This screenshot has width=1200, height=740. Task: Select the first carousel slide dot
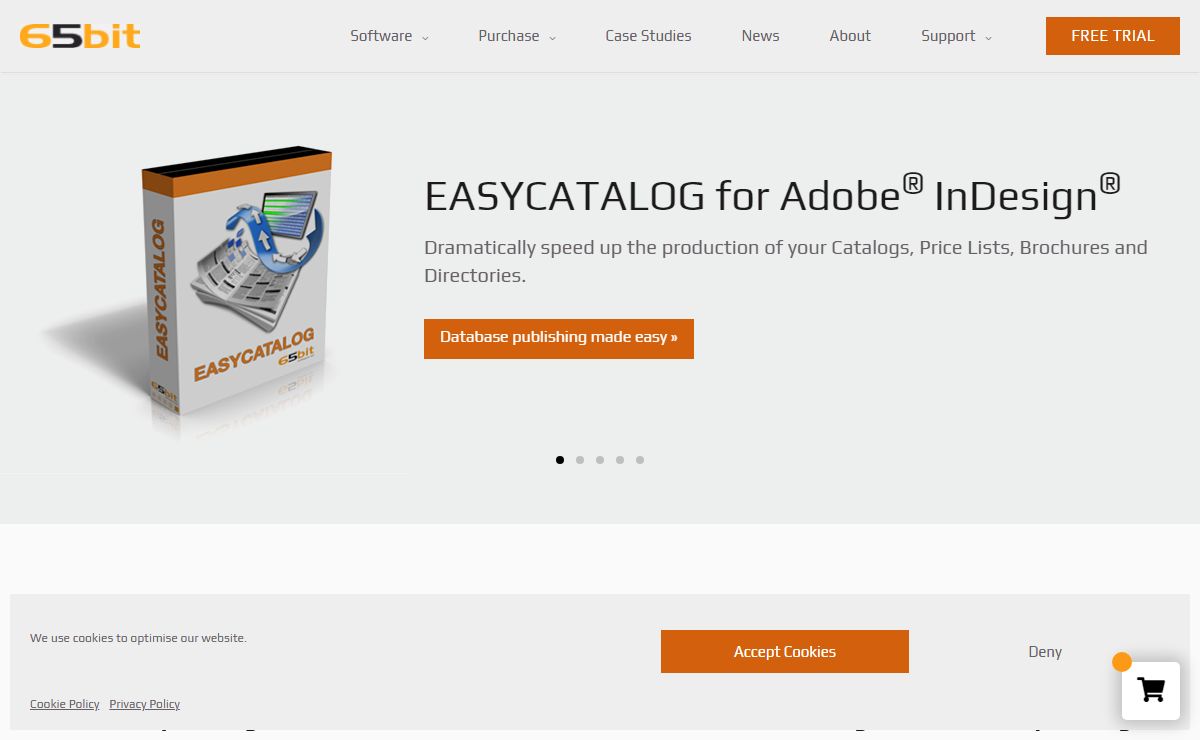[560, 460]
